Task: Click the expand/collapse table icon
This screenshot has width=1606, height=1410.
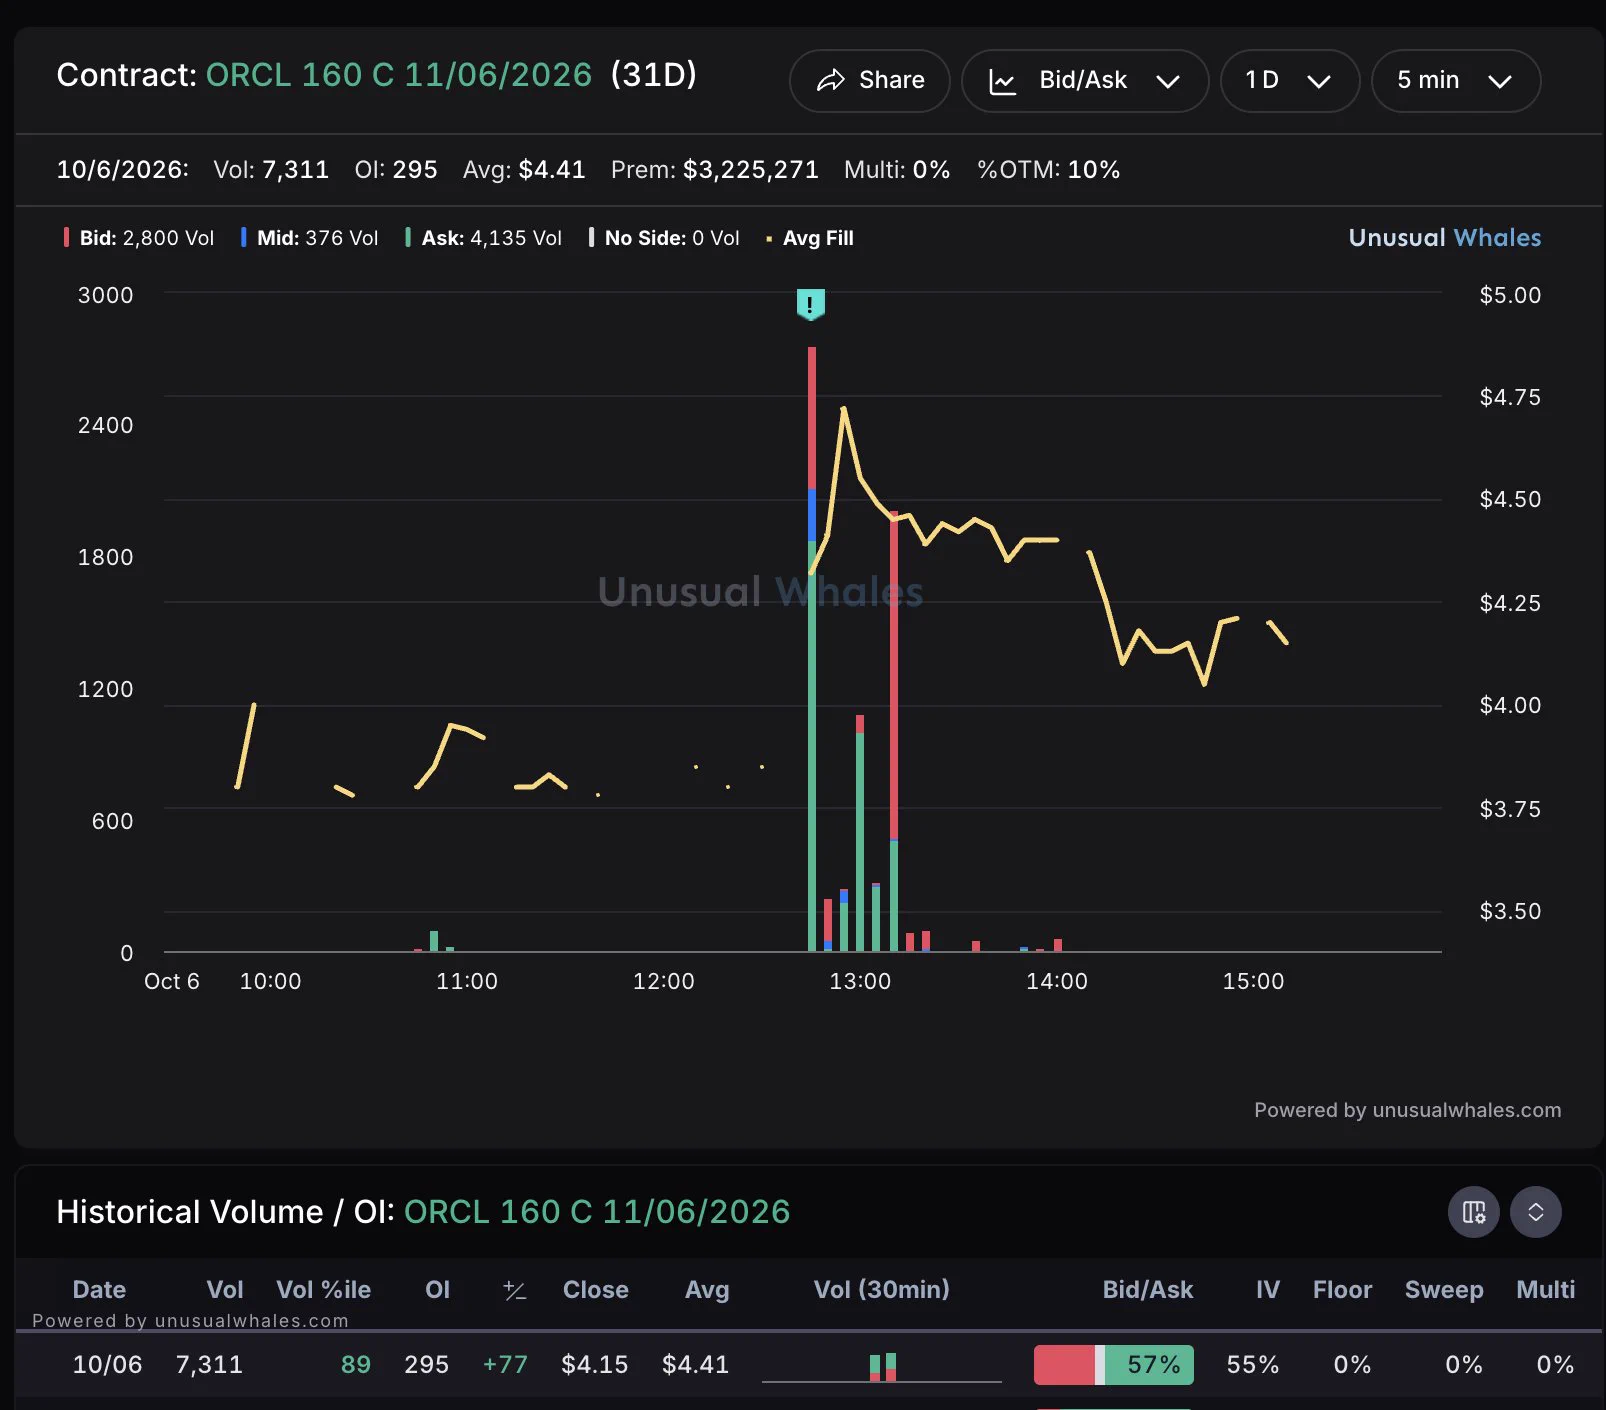Action: pos(1536,1212)
